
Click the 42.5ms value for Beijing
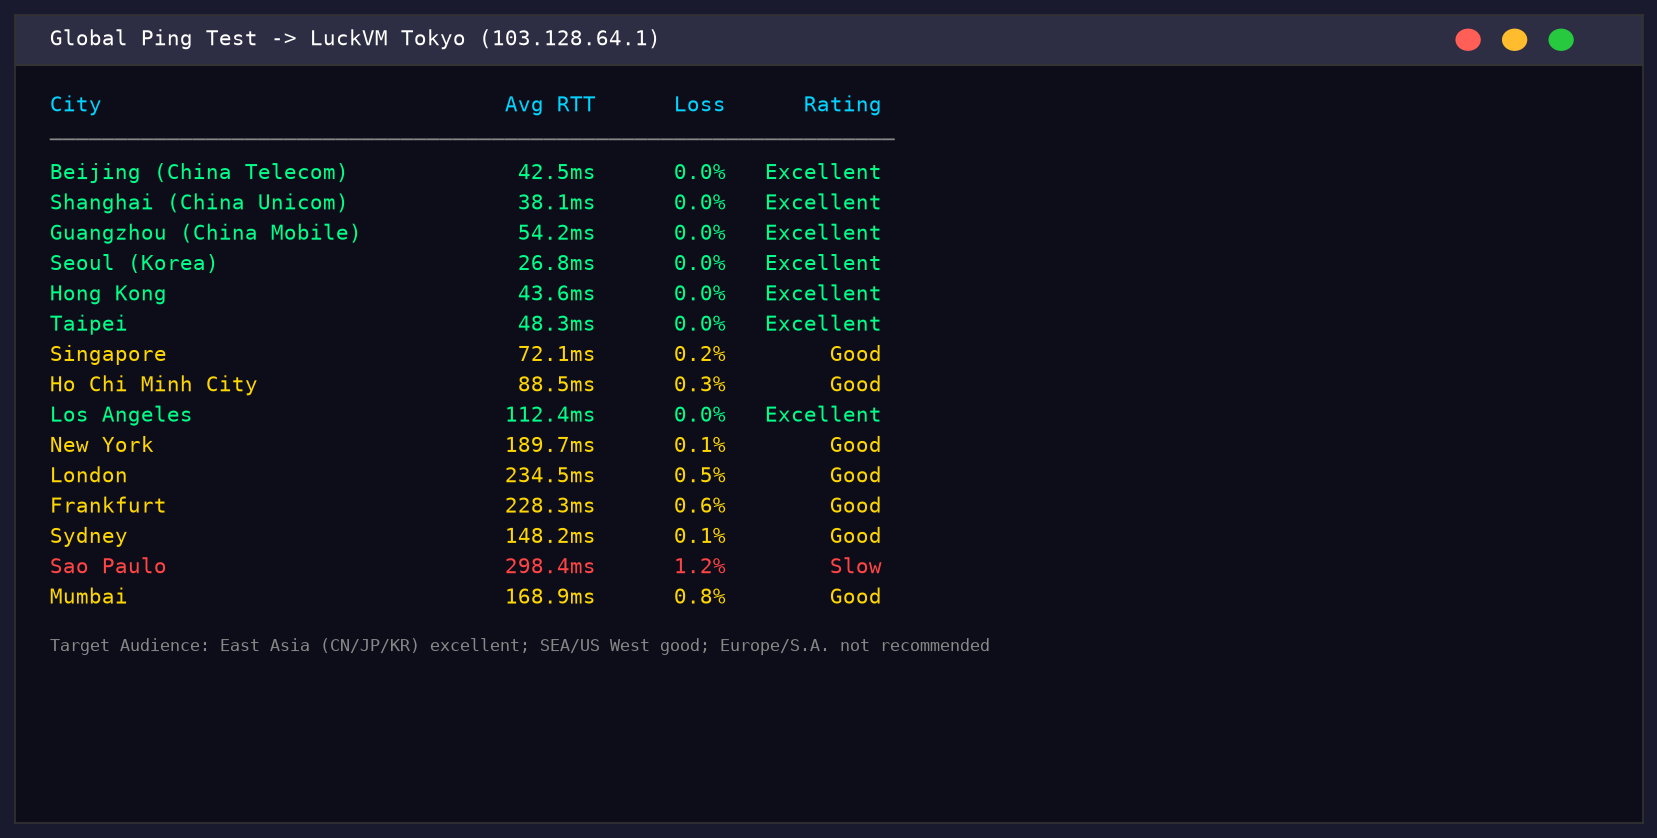click(x=556, y=172)
